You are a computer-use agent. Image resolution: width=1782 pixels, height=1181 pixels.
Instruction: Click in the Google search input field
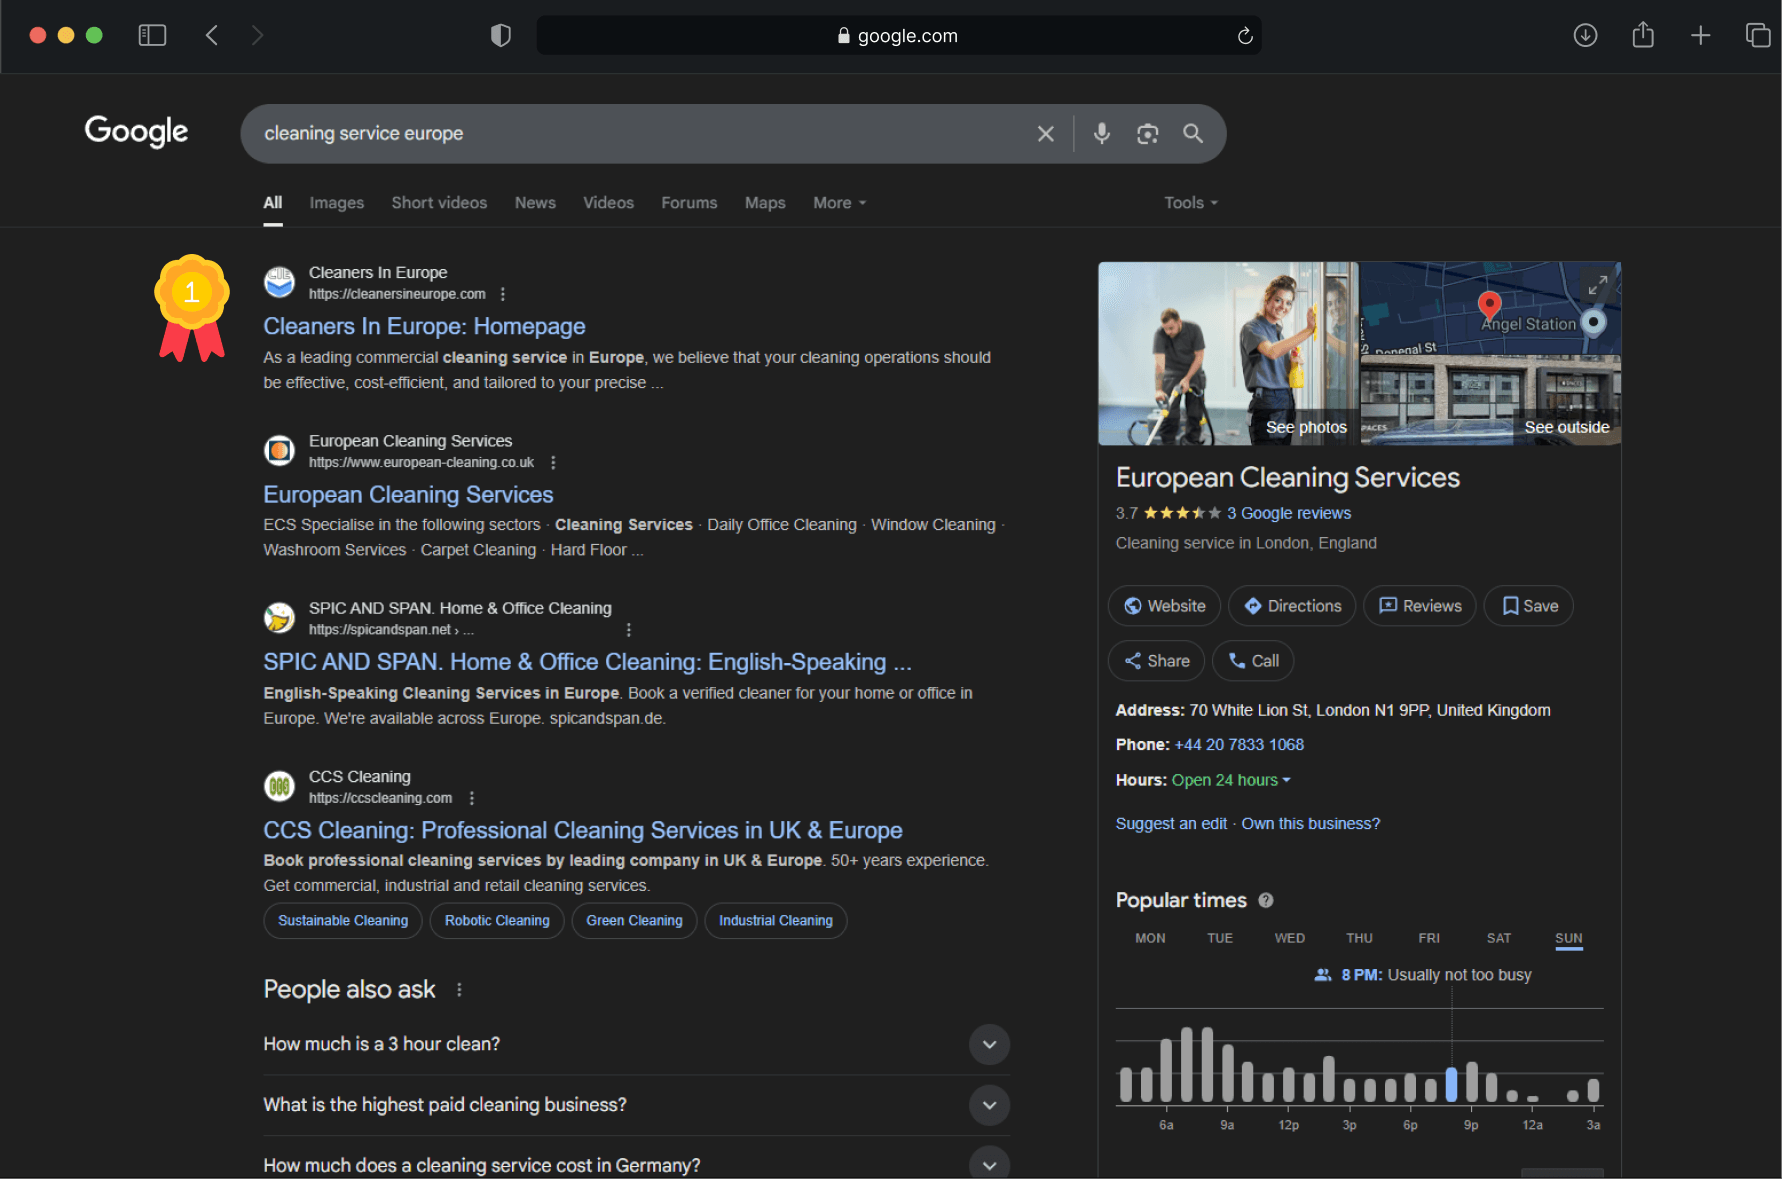tap(640, 134)
